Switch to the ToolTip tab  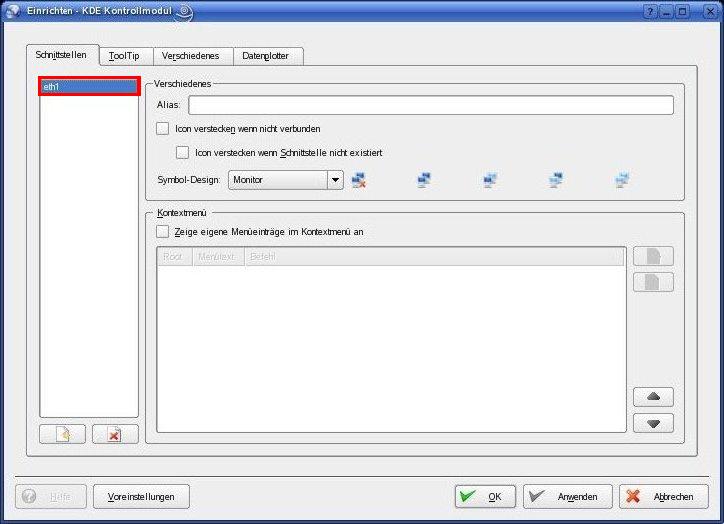pos(125,56)
